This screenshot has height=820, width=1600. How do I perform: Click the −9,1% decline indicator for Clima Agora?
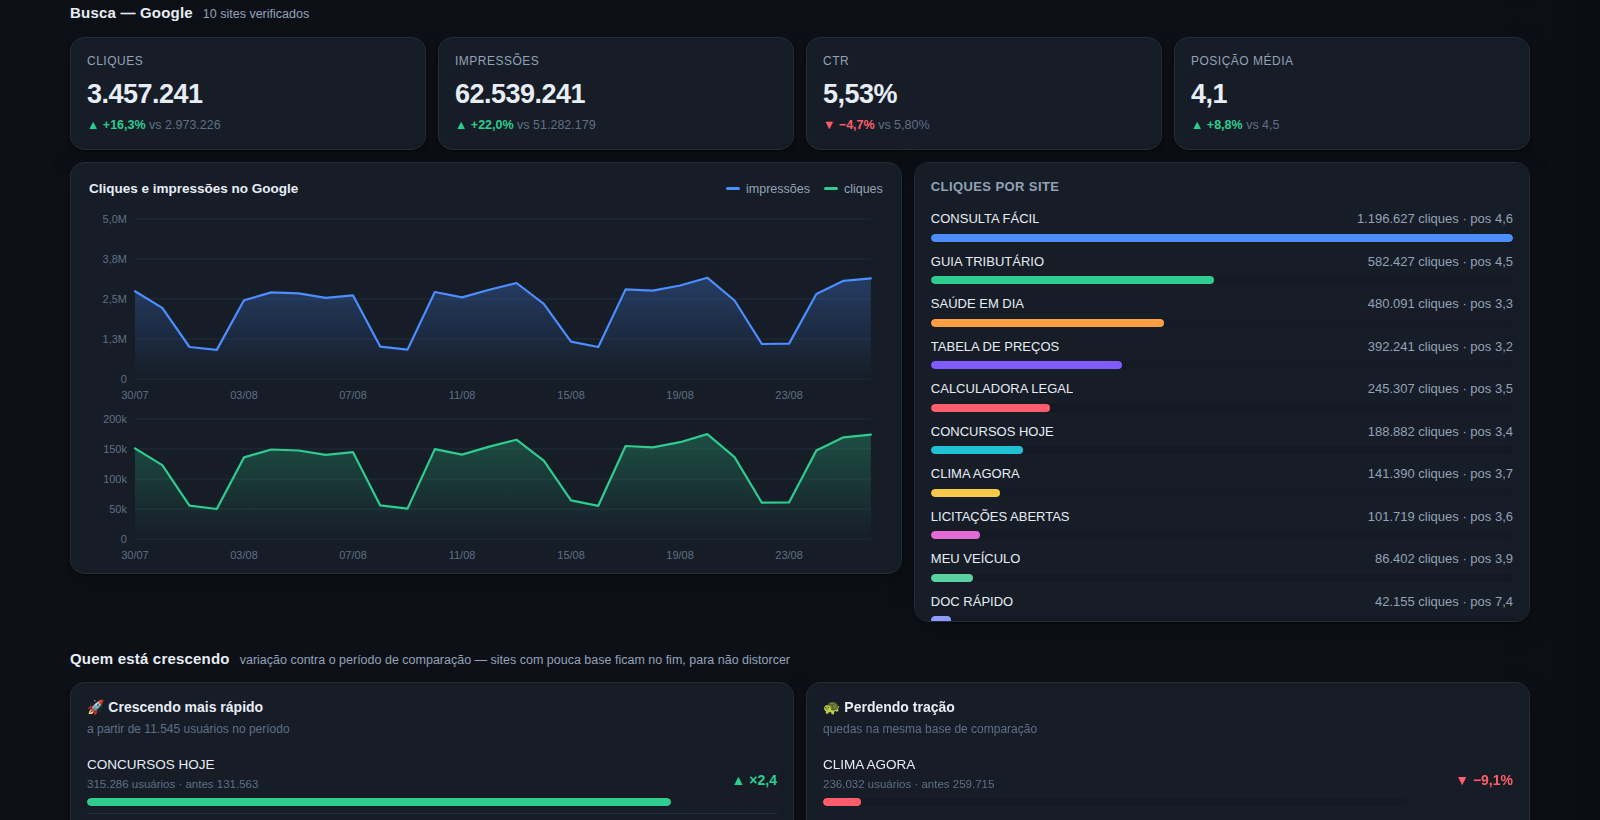click(x=1485, y=780)
